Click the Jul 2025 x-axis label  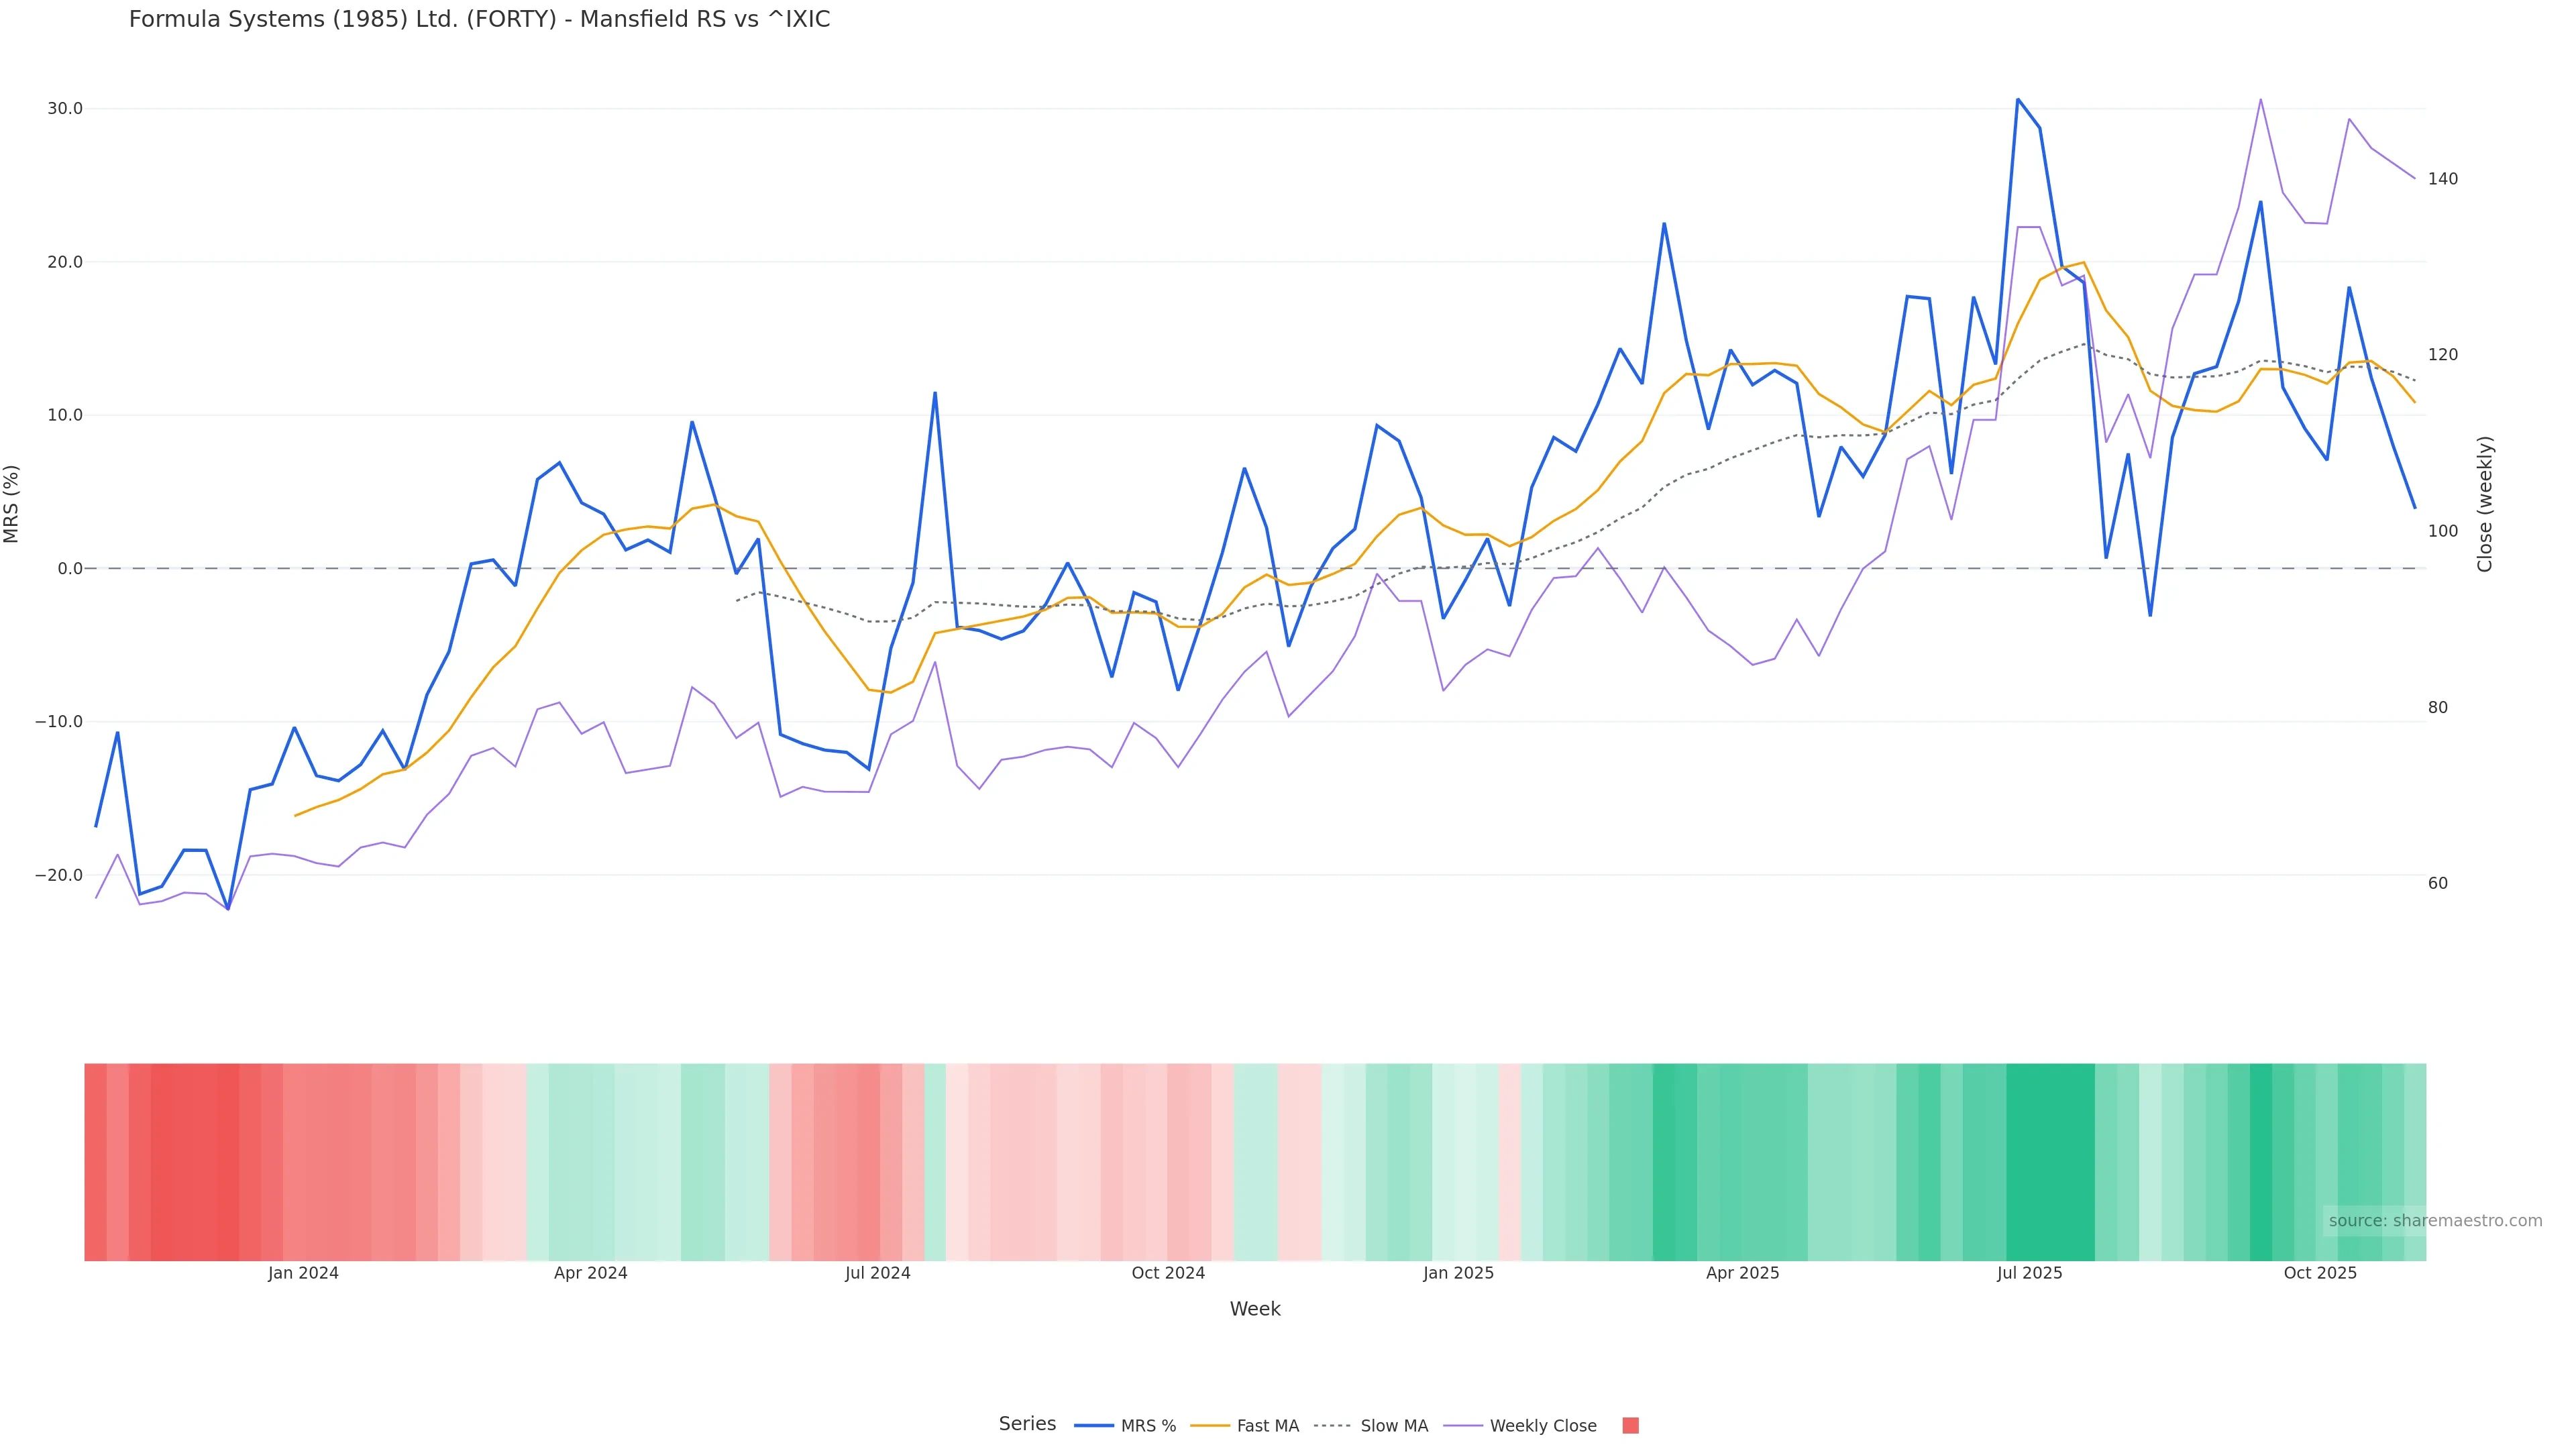(2029, 1273)
